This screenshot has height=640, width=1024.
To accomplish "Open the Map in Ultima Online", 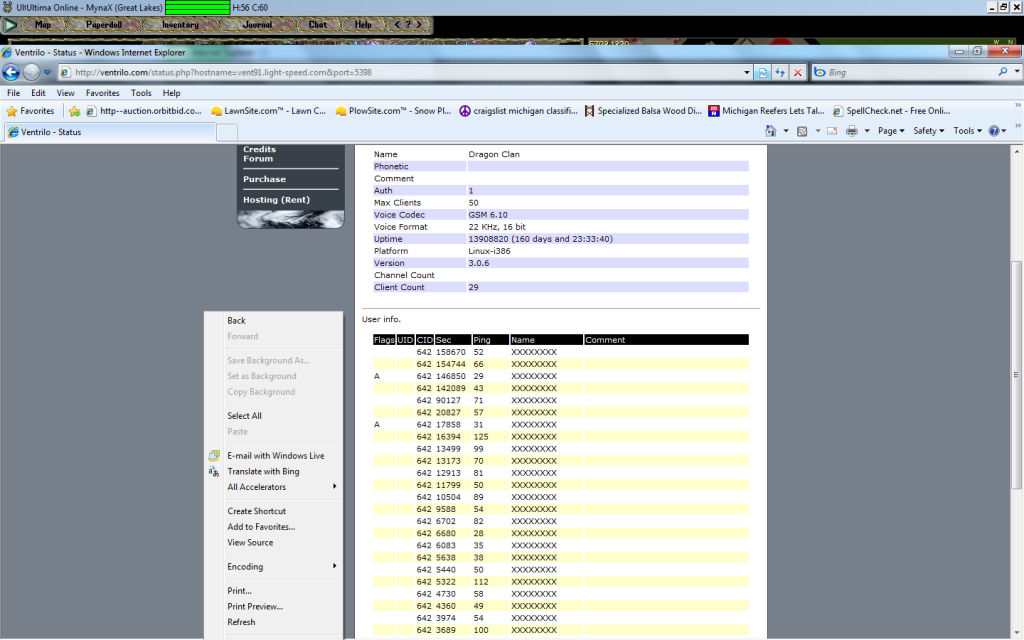I will (x=43, y=25).
